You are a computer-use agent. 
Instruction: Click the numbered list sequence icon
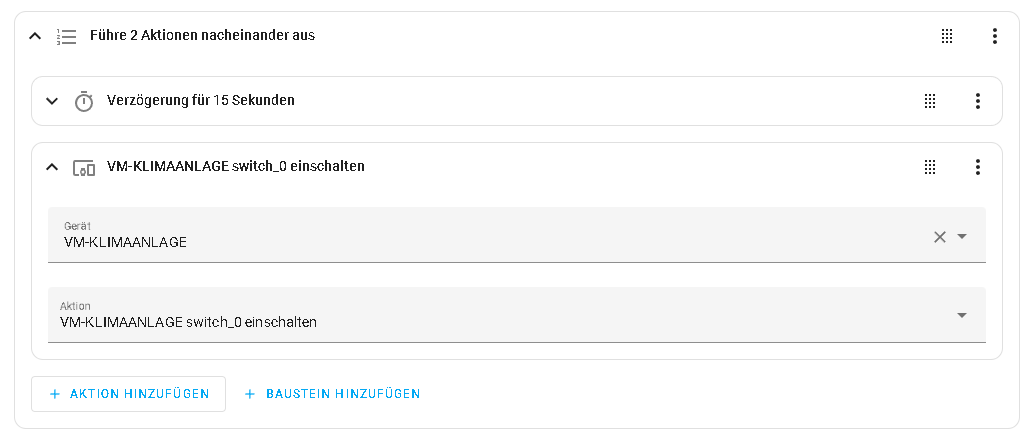pos(66,36)
